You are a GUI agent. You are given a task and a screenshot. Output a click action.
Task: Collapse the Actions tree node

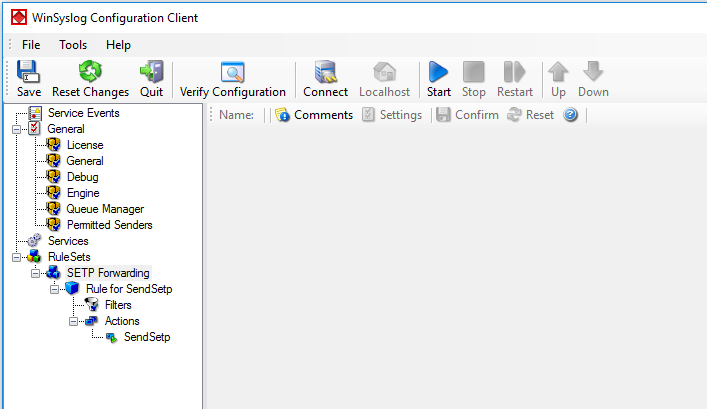tap(73, 322)
